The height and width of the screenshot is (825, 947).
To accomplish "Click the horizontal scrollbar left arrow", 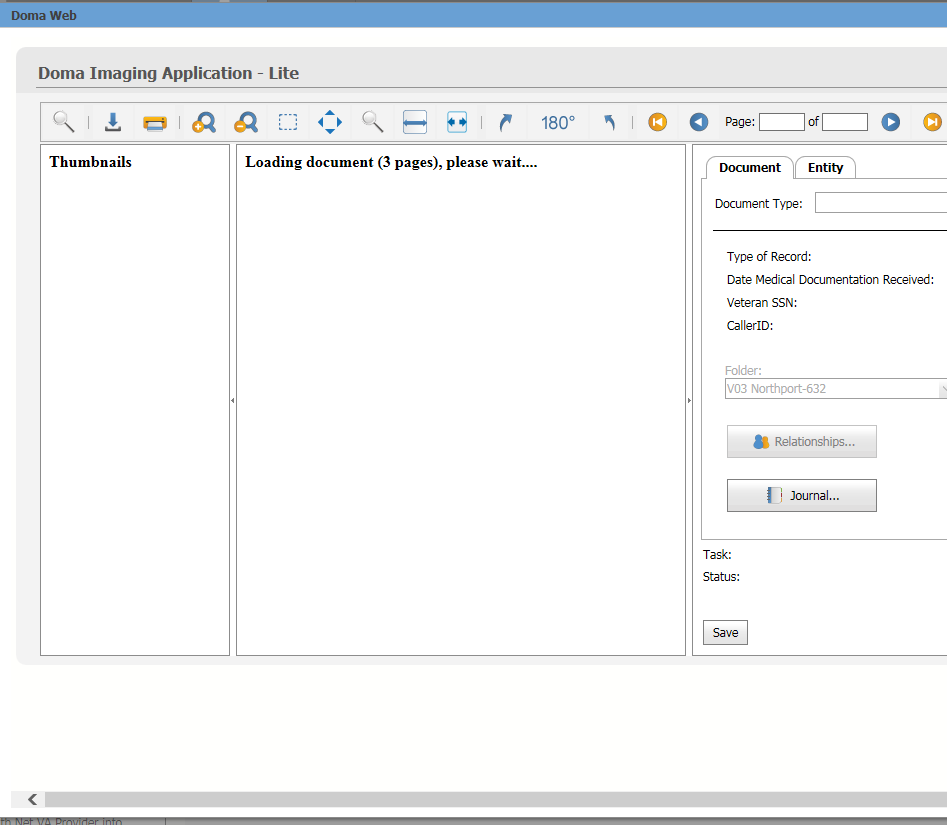I will 32,800.
